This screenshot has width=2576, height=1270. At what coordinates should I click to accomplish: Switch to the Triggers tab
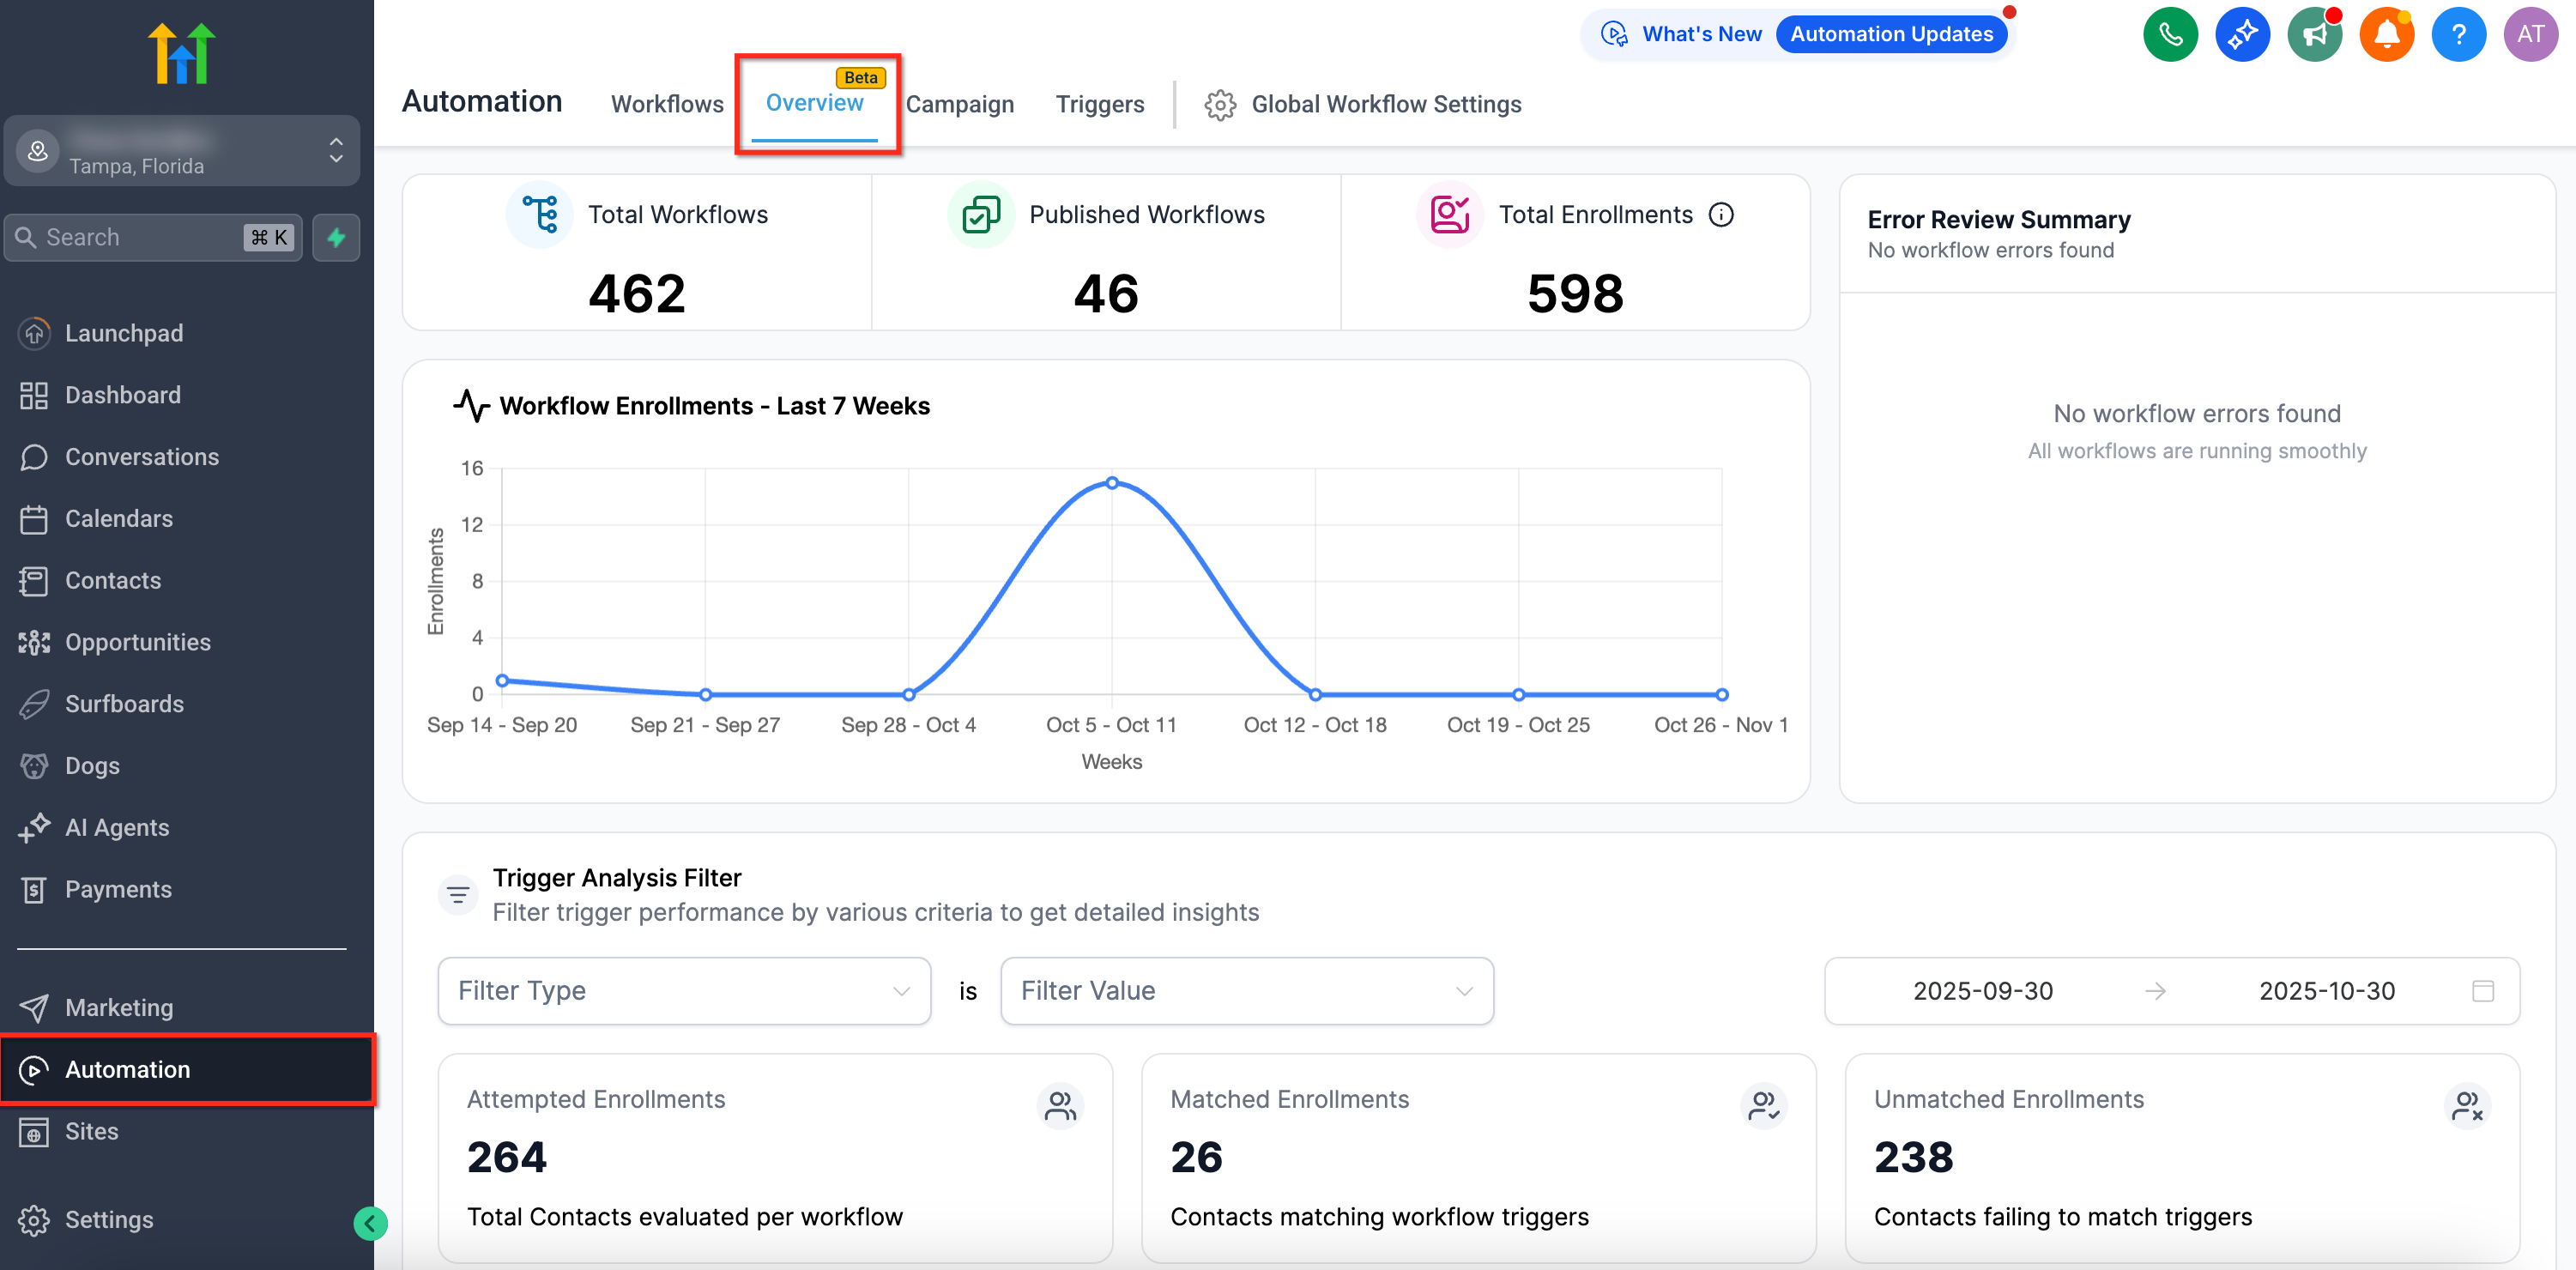(1099, 104)
